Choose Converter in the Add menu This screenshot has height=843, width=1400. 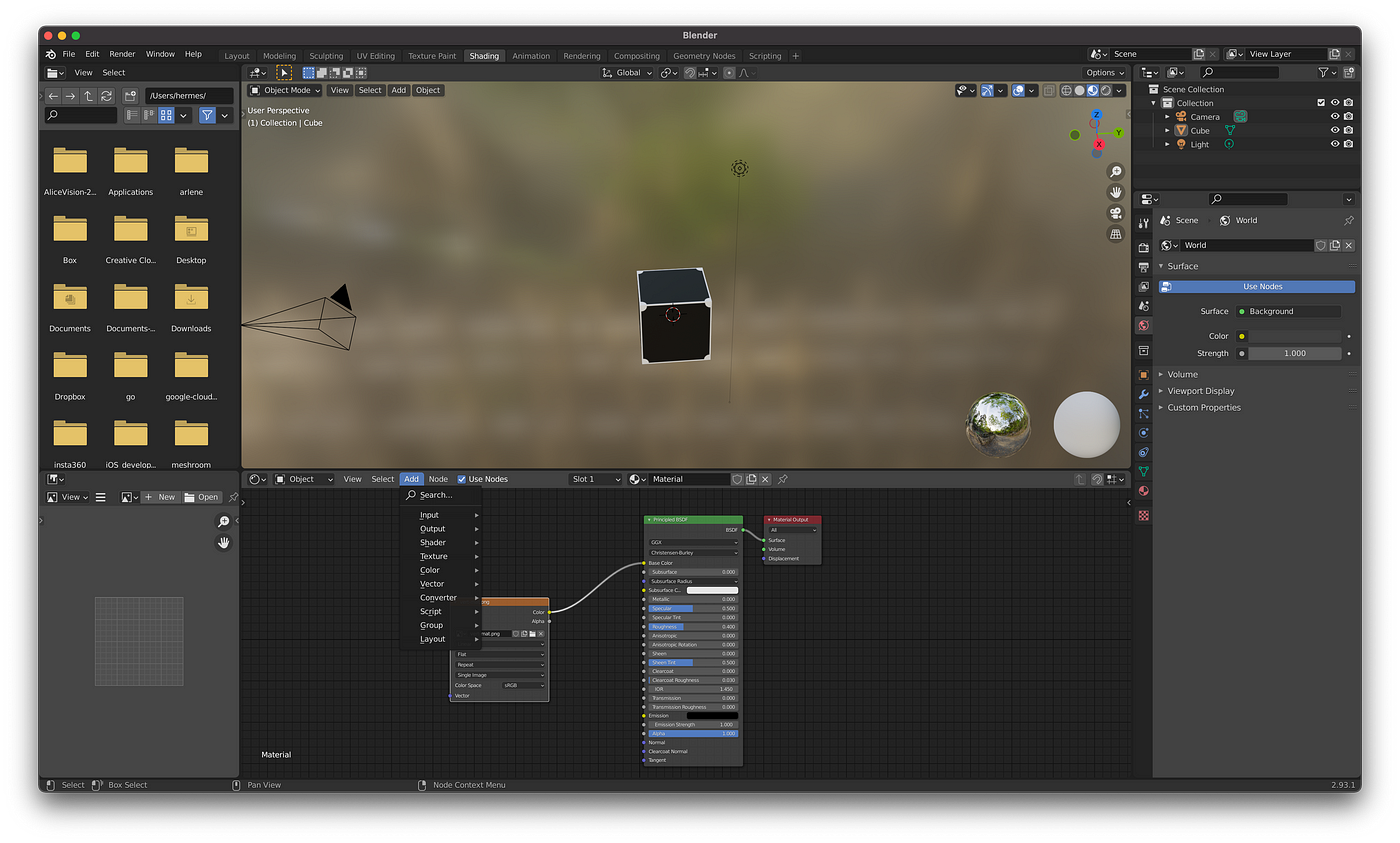[x=441, y=597]
